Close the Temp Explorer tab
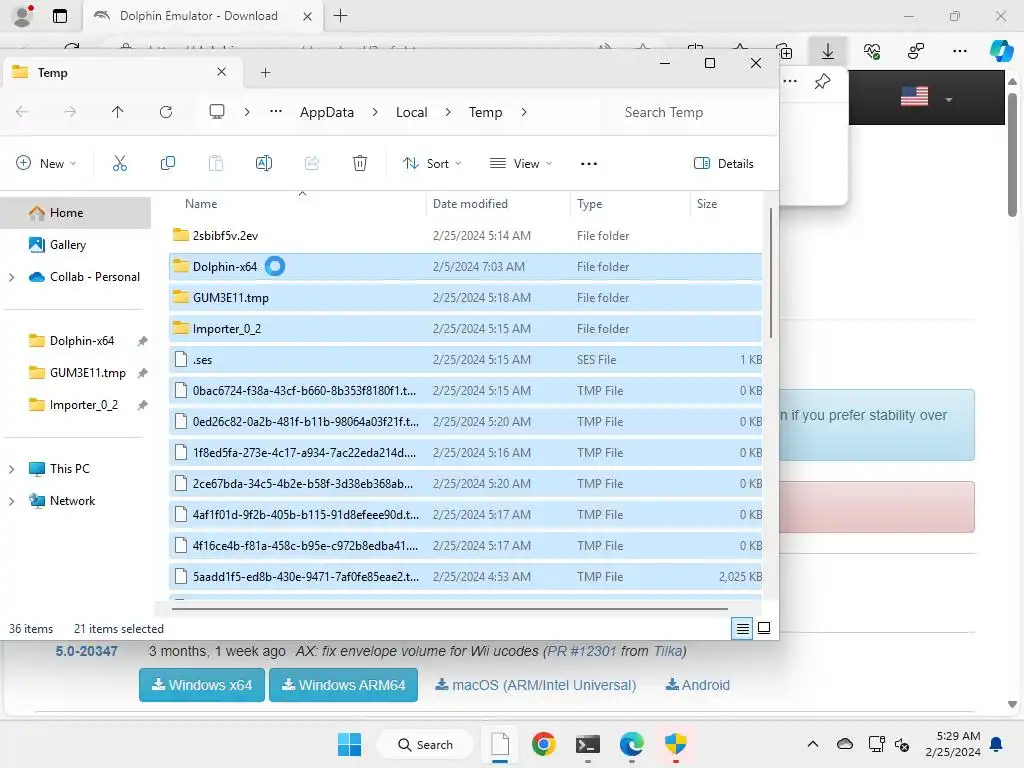Screen dimensions: 1024x768 221,72
